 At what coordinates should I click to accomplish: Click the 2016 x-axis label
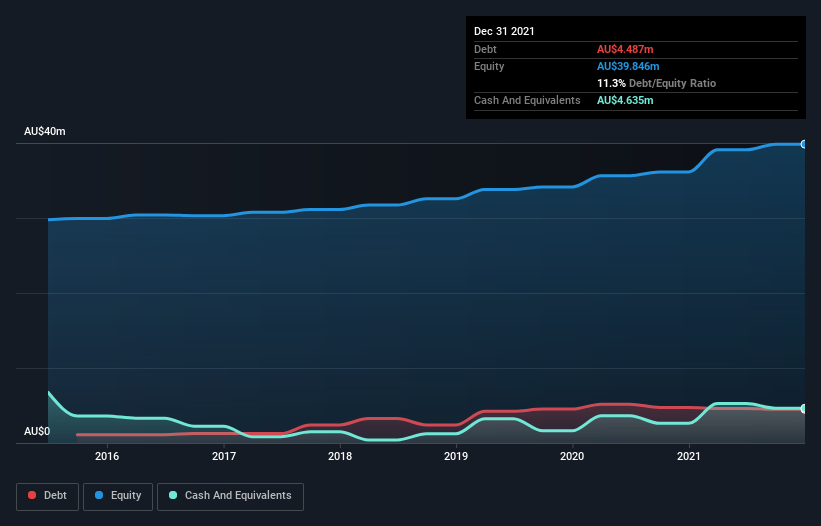[x=107, y=456]
